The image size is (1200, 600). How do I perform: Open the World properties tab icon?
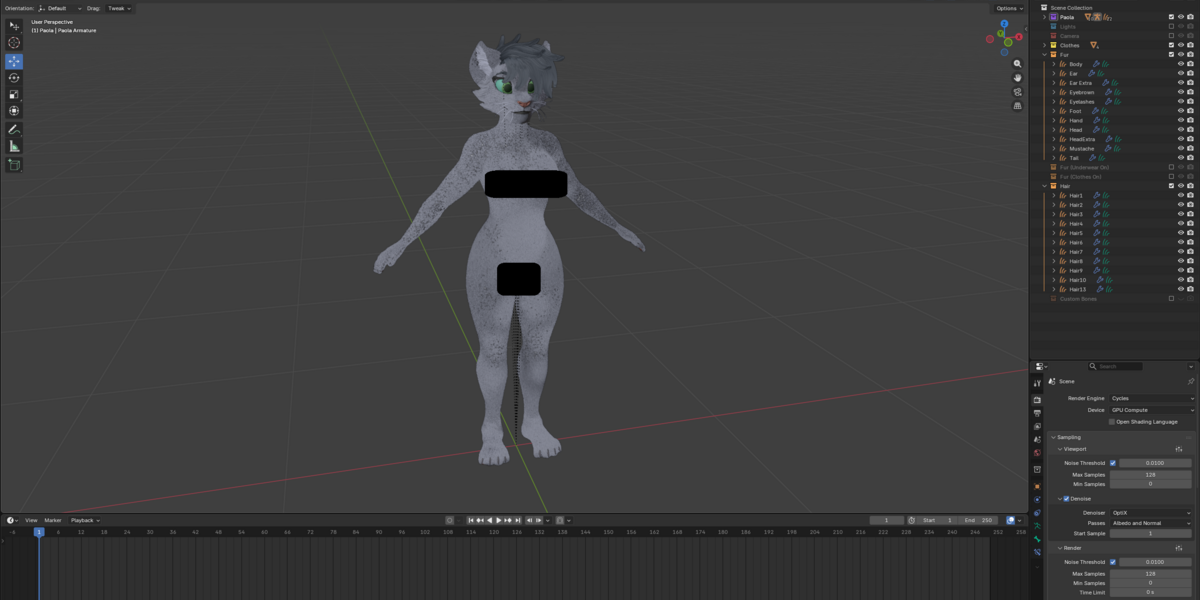point(1037,454)
